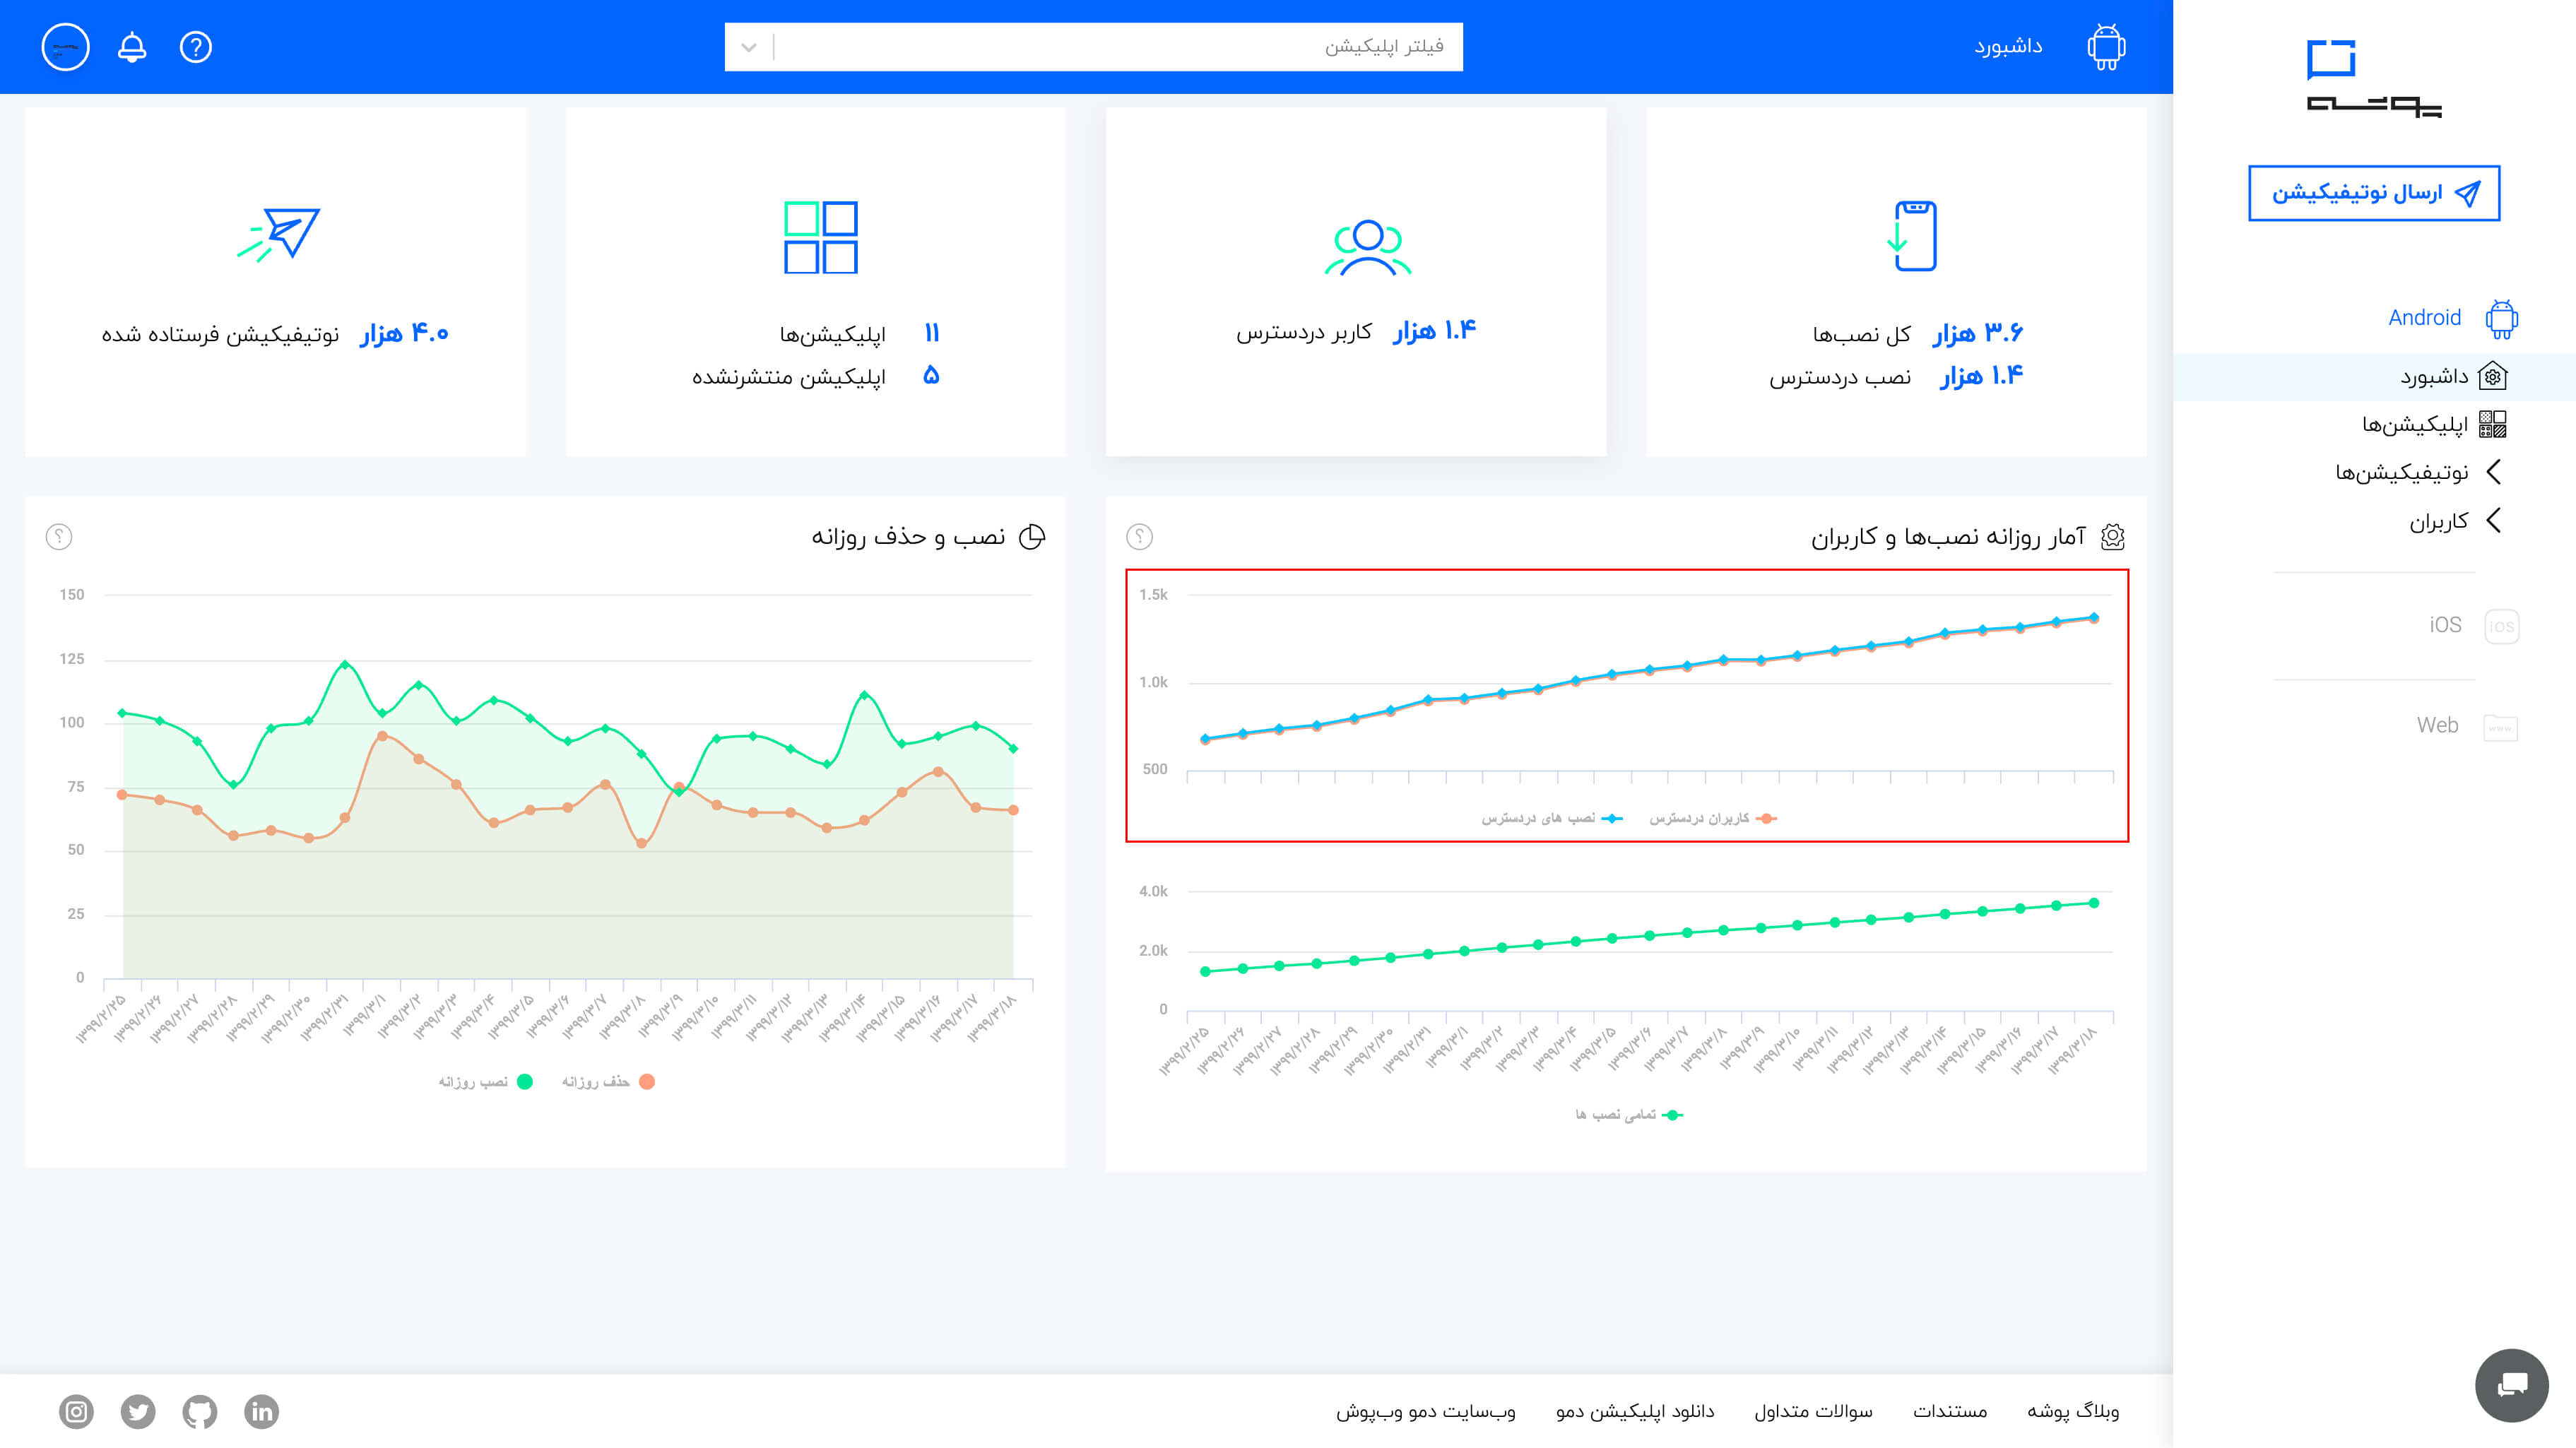Open the 'مستندات' footer link

click(x=1949, y=1411)
